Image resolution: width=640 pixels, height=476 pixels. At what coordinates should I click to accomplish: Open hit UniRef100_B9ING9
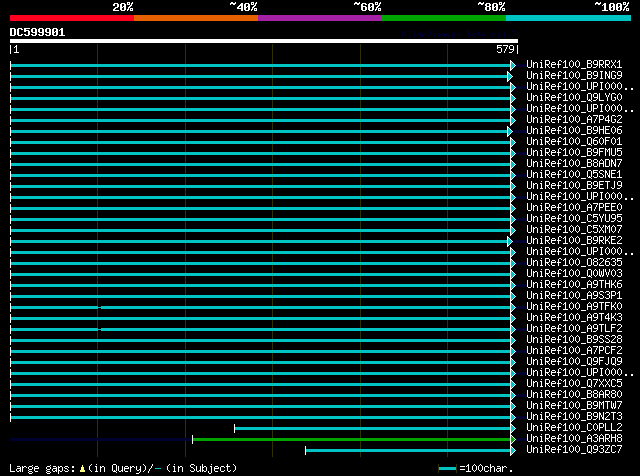click(574, 75)
